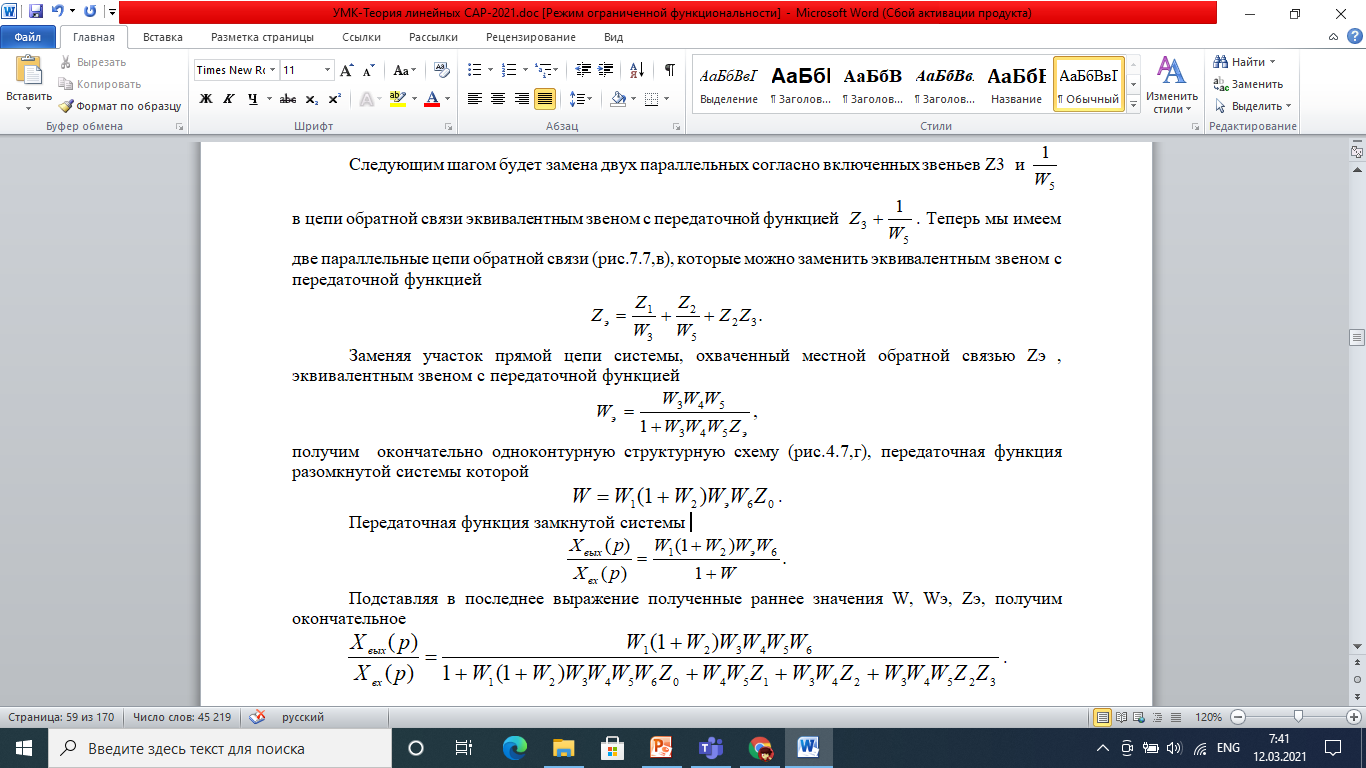The image size is (1366, 768).
Task: Apply the Выделение style
Action: [x=729, y=83]
